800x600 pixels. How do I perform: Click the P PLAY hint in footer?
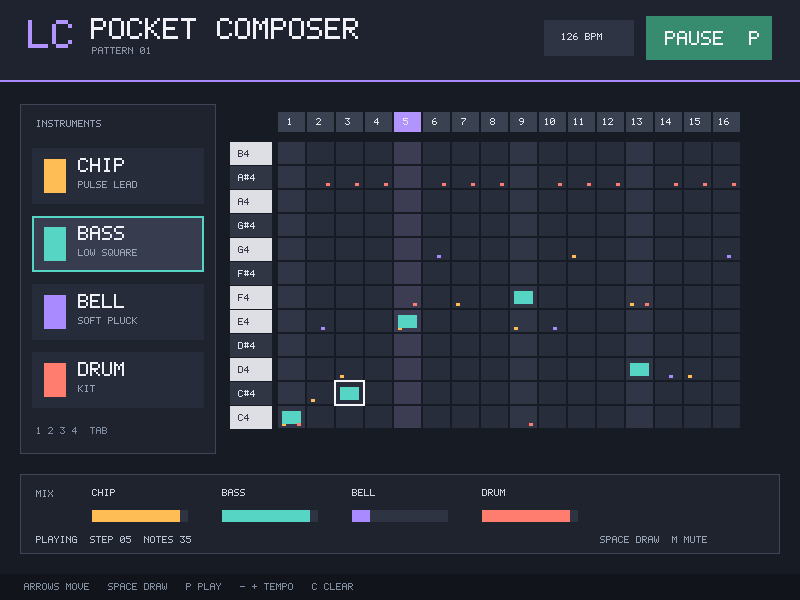click(203, 587)
